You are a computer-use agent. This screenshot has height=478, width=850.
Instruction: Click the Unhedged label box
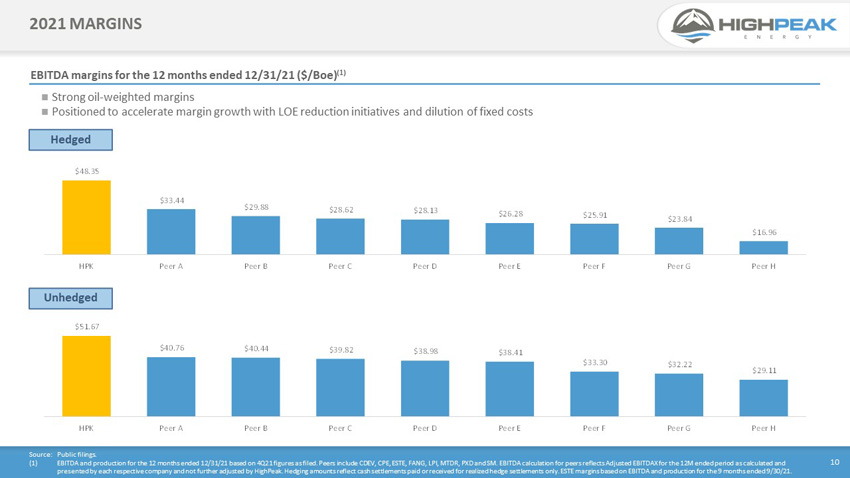click(x=70, y=298)
